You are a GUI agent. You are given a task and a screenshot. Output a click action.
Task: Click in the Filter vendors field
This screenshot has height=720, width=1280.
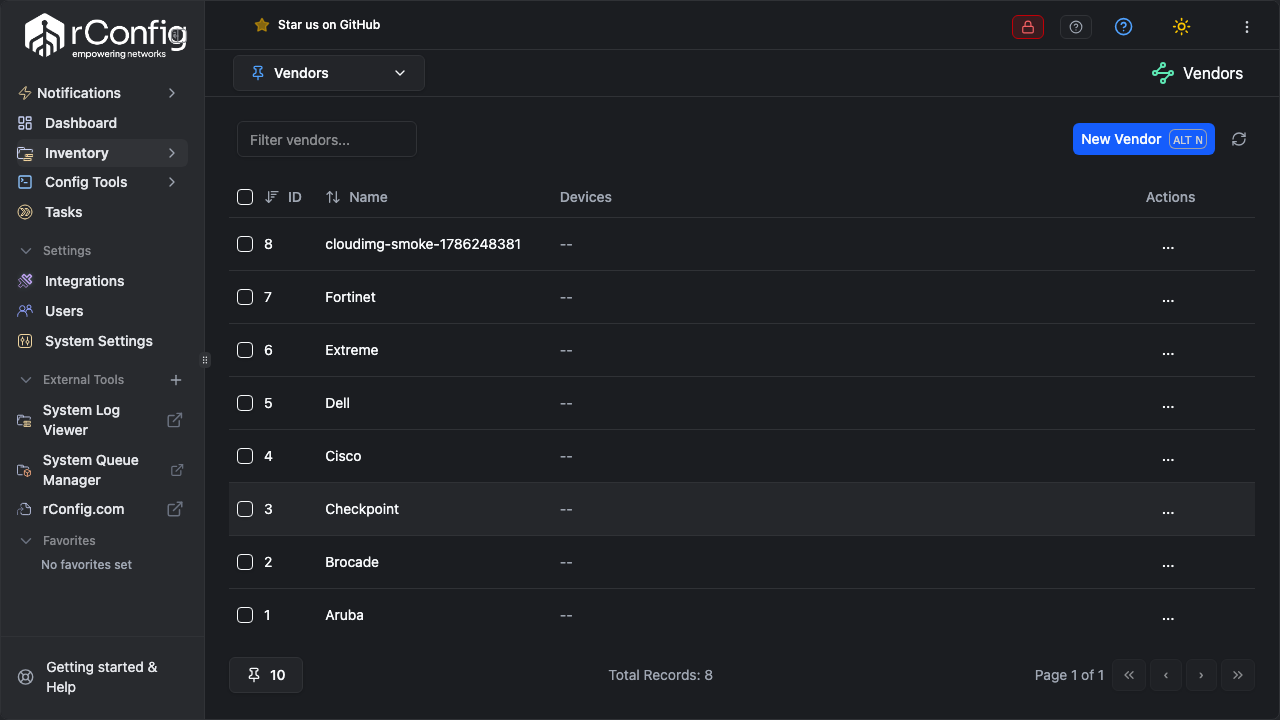327,139
